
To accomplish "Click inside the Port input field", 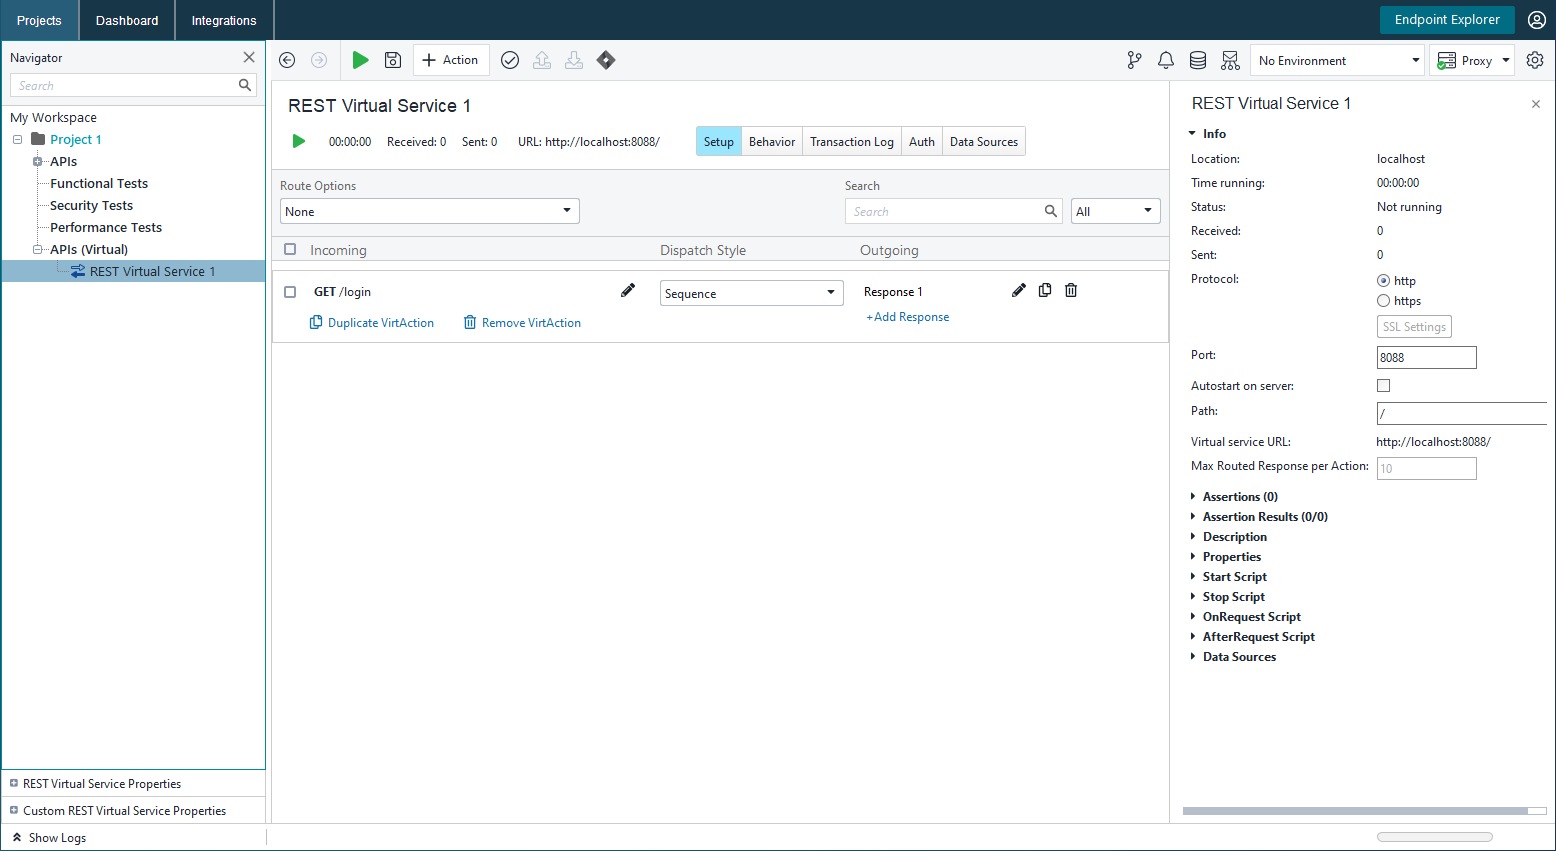I will click(1426, 357).
